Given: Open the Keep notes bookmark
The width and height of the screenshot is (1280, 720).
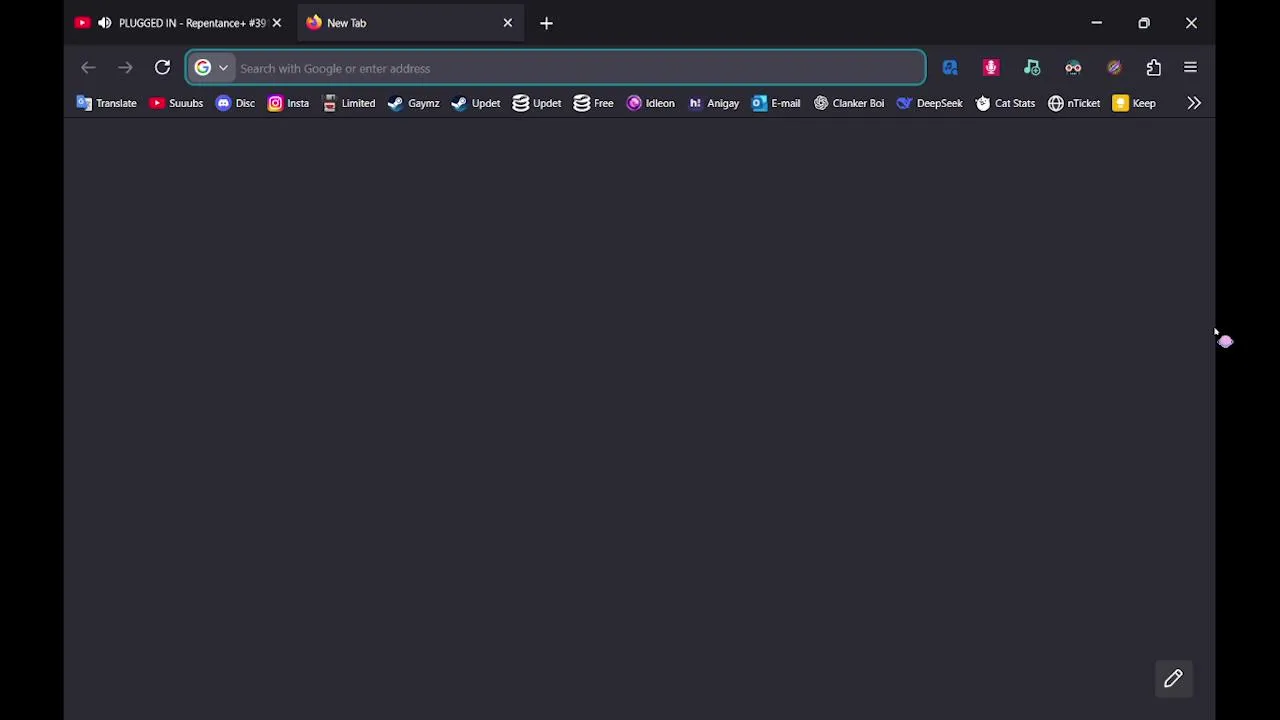Looking at the screenshot, I should pyautogui.click(x=1134, y=103).
